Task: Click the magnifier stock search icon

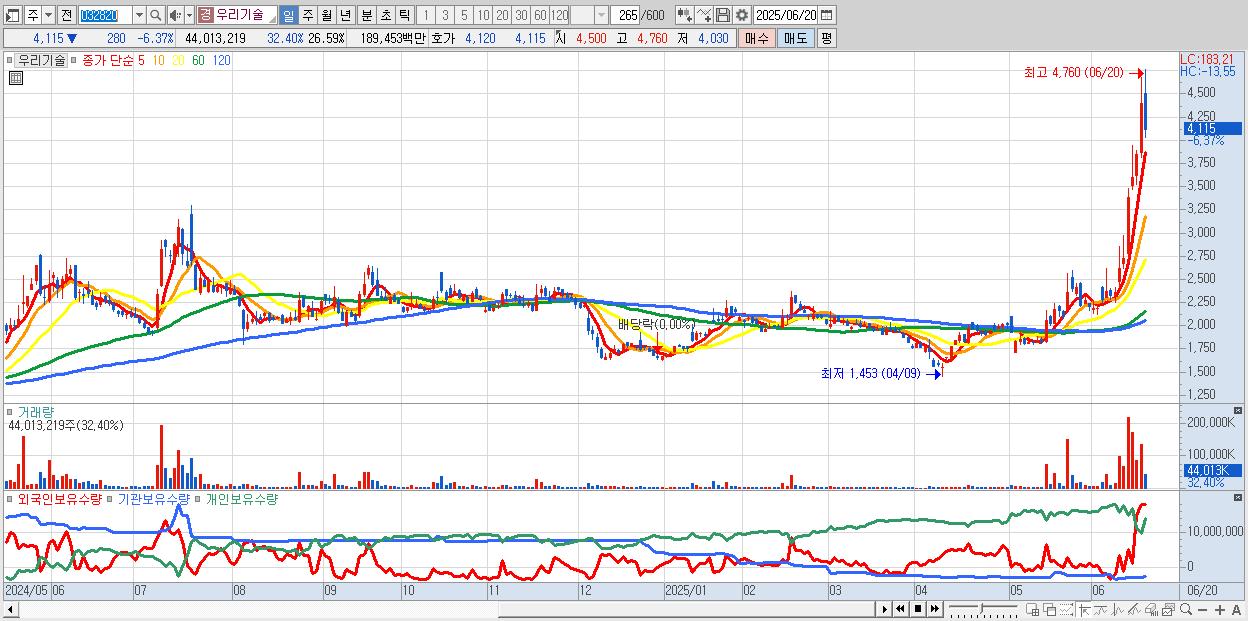Action: click(156, 15)
